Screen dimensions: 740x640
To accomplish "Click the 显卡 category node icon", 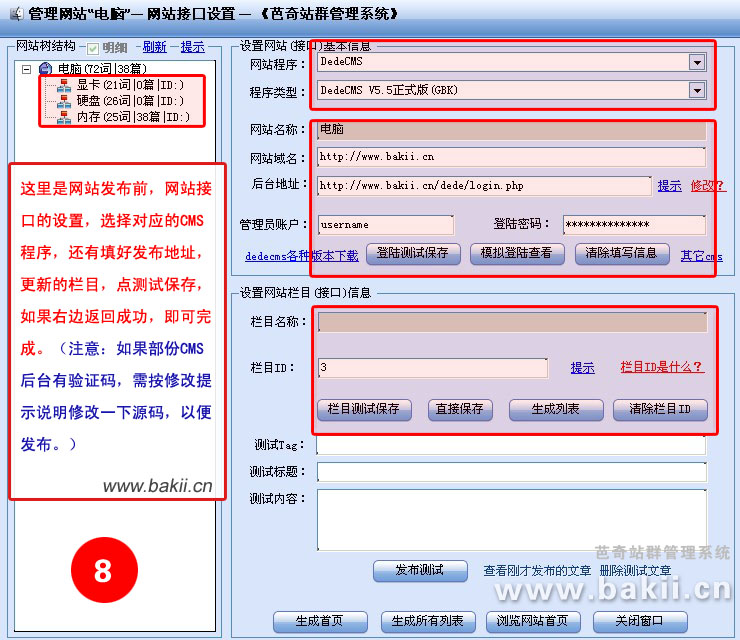I will 64,85.
